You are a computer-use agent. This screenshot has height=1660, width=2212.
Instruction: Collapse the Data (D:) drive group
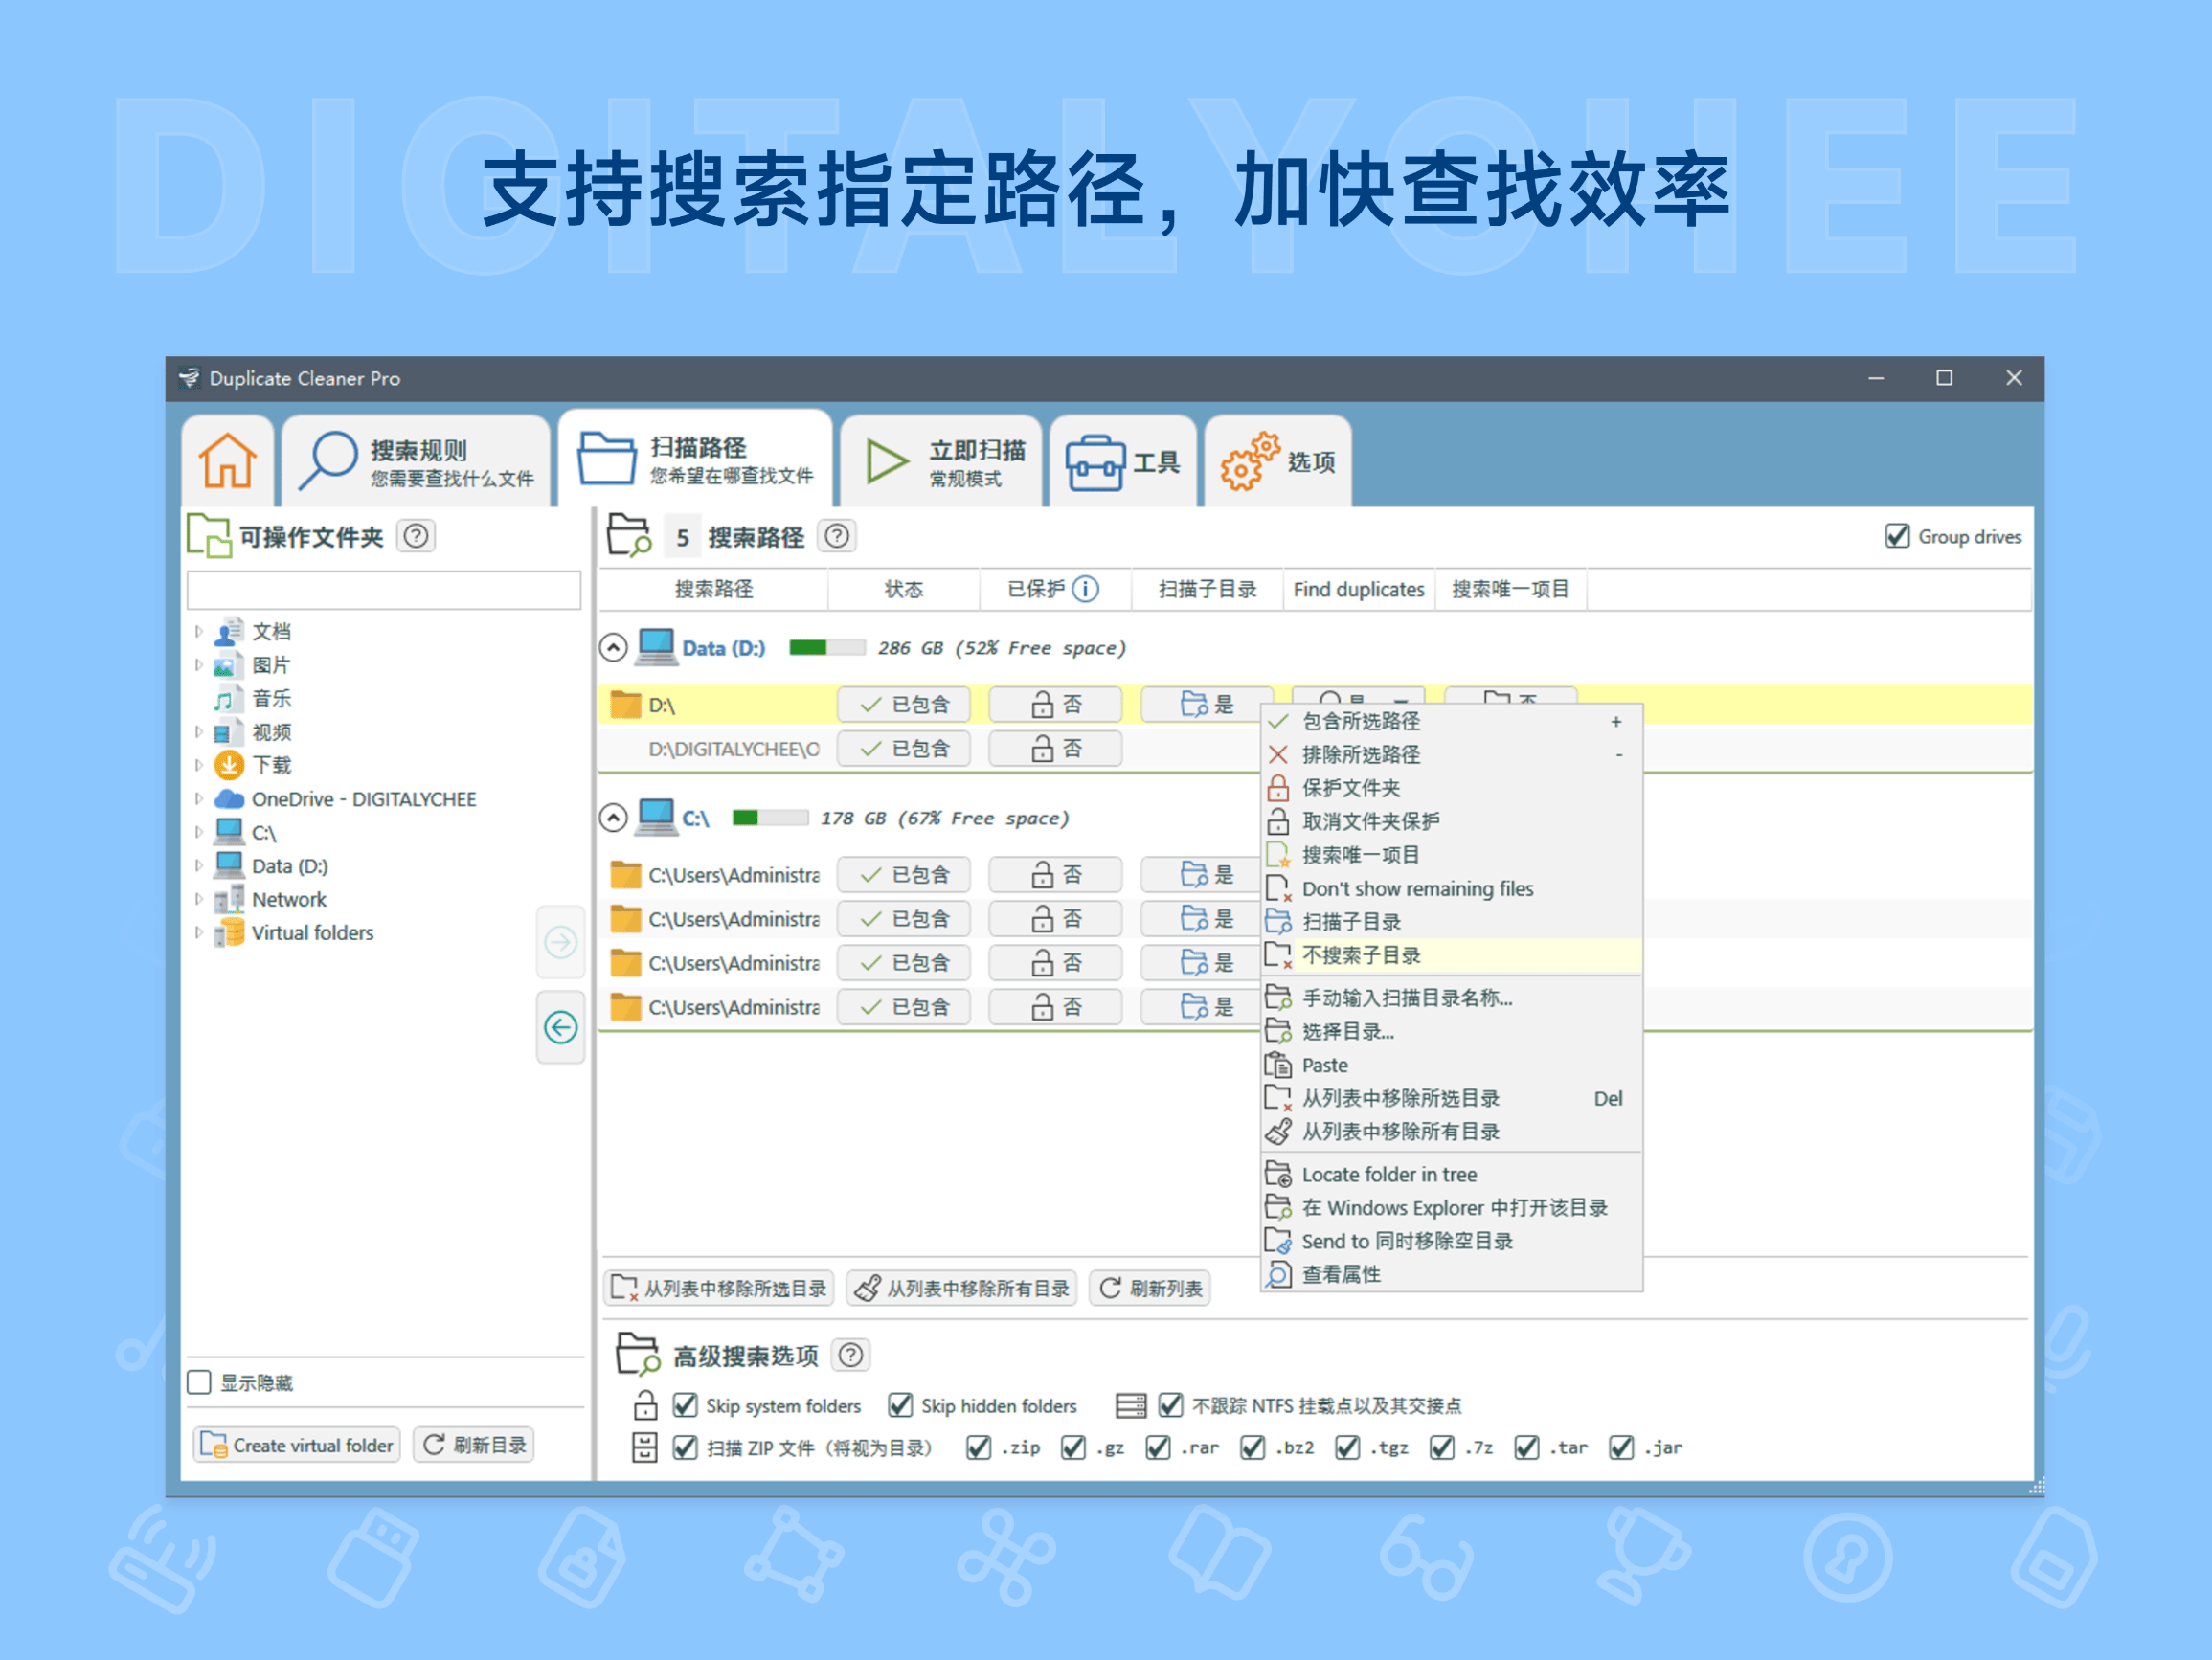613,648
